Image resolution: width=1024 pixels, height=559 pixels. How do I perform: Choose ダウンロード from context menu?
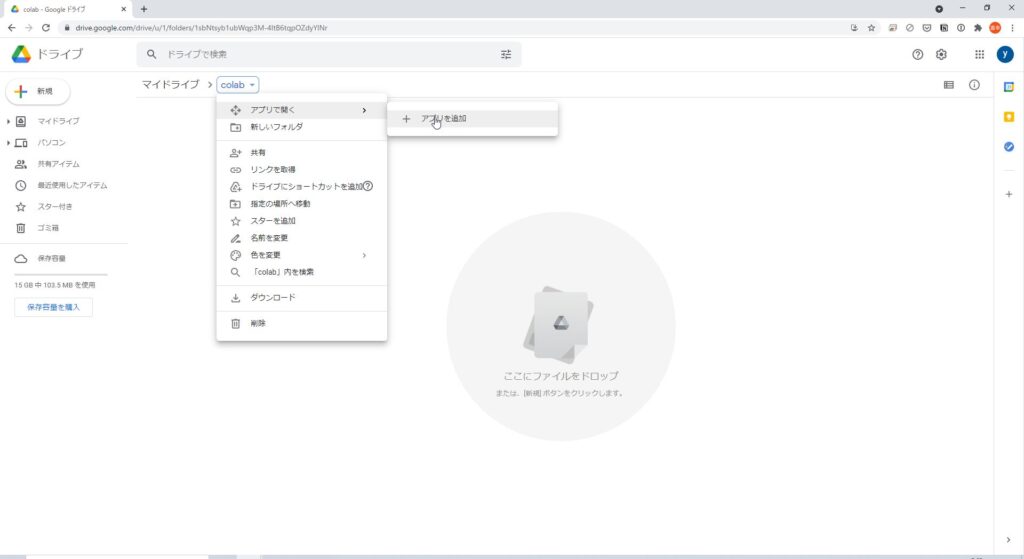272,298
